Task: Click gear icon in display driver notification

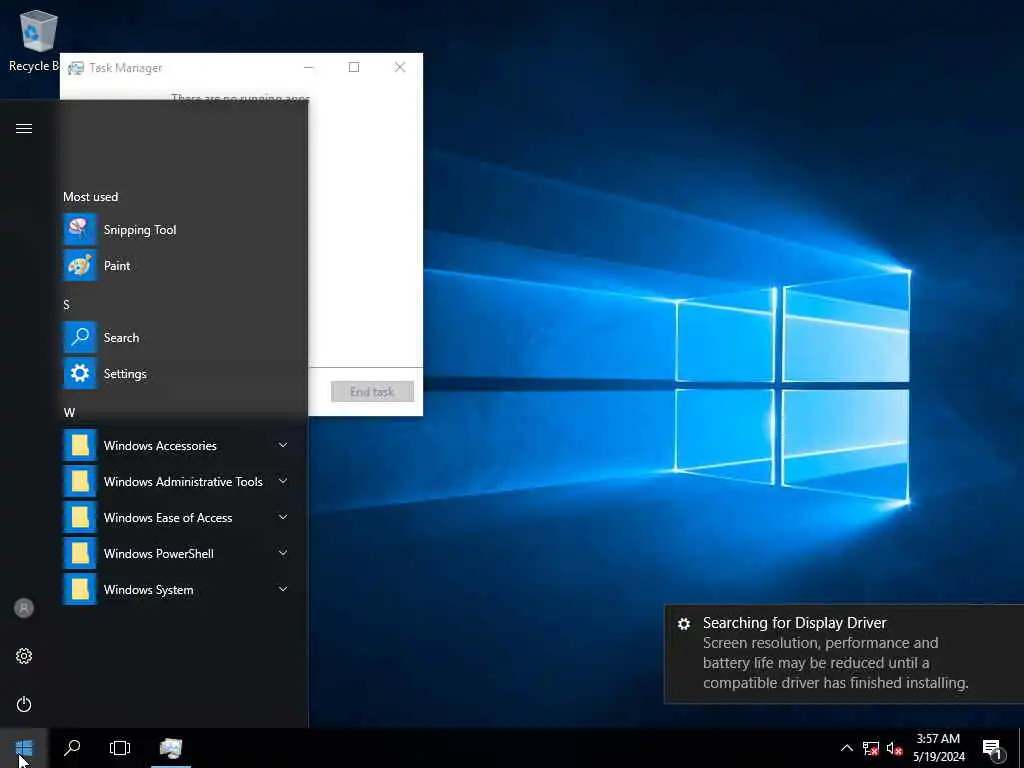Action: [x=684, y=624]
